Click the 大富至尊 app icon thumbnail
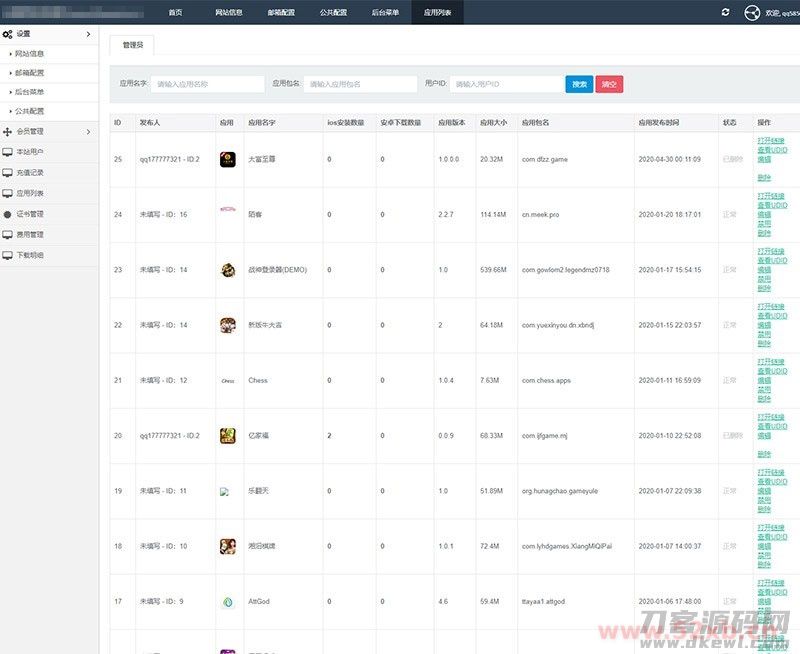Screen dimensions: 800x654 pyautogui.click(x=227, y=159)
